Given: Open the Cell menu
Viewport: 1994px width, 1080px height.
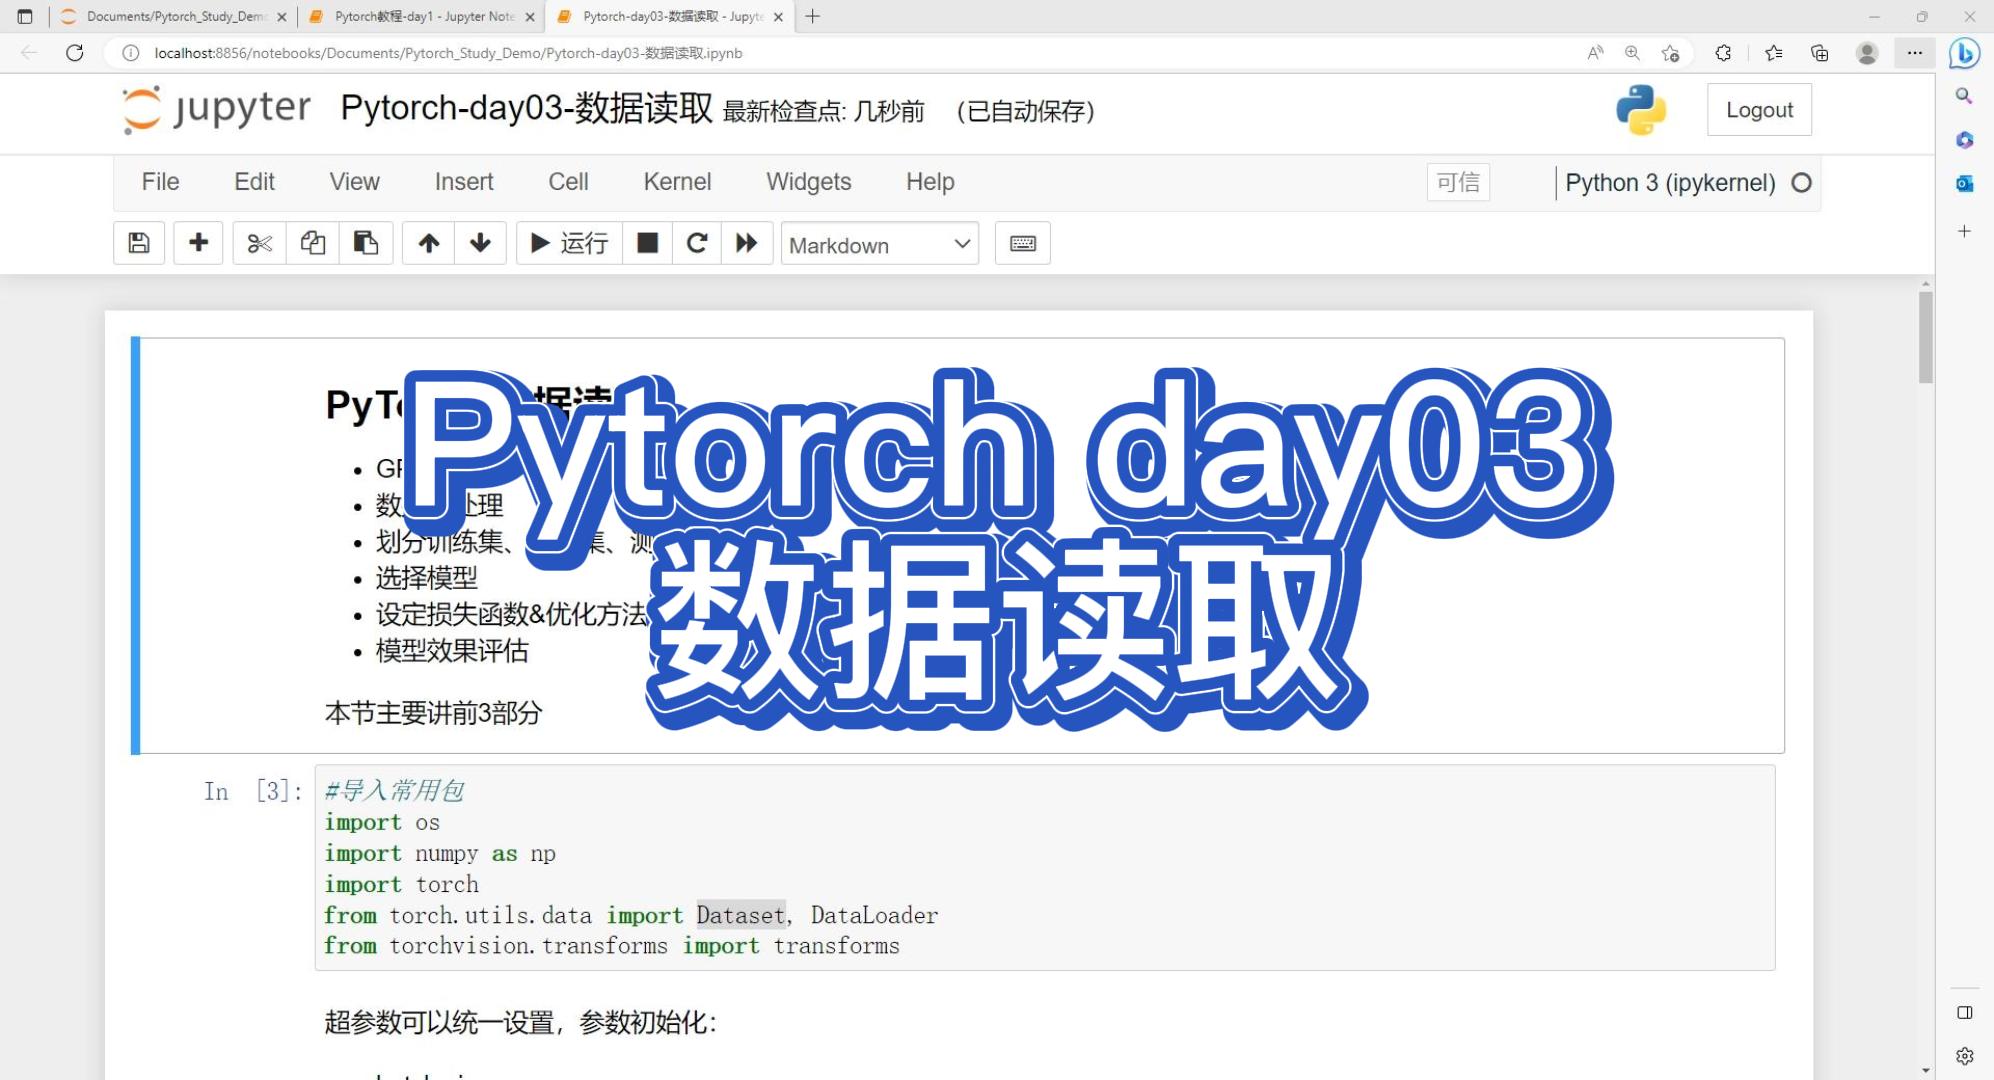Looking at the screenshot, I should 568,182.
